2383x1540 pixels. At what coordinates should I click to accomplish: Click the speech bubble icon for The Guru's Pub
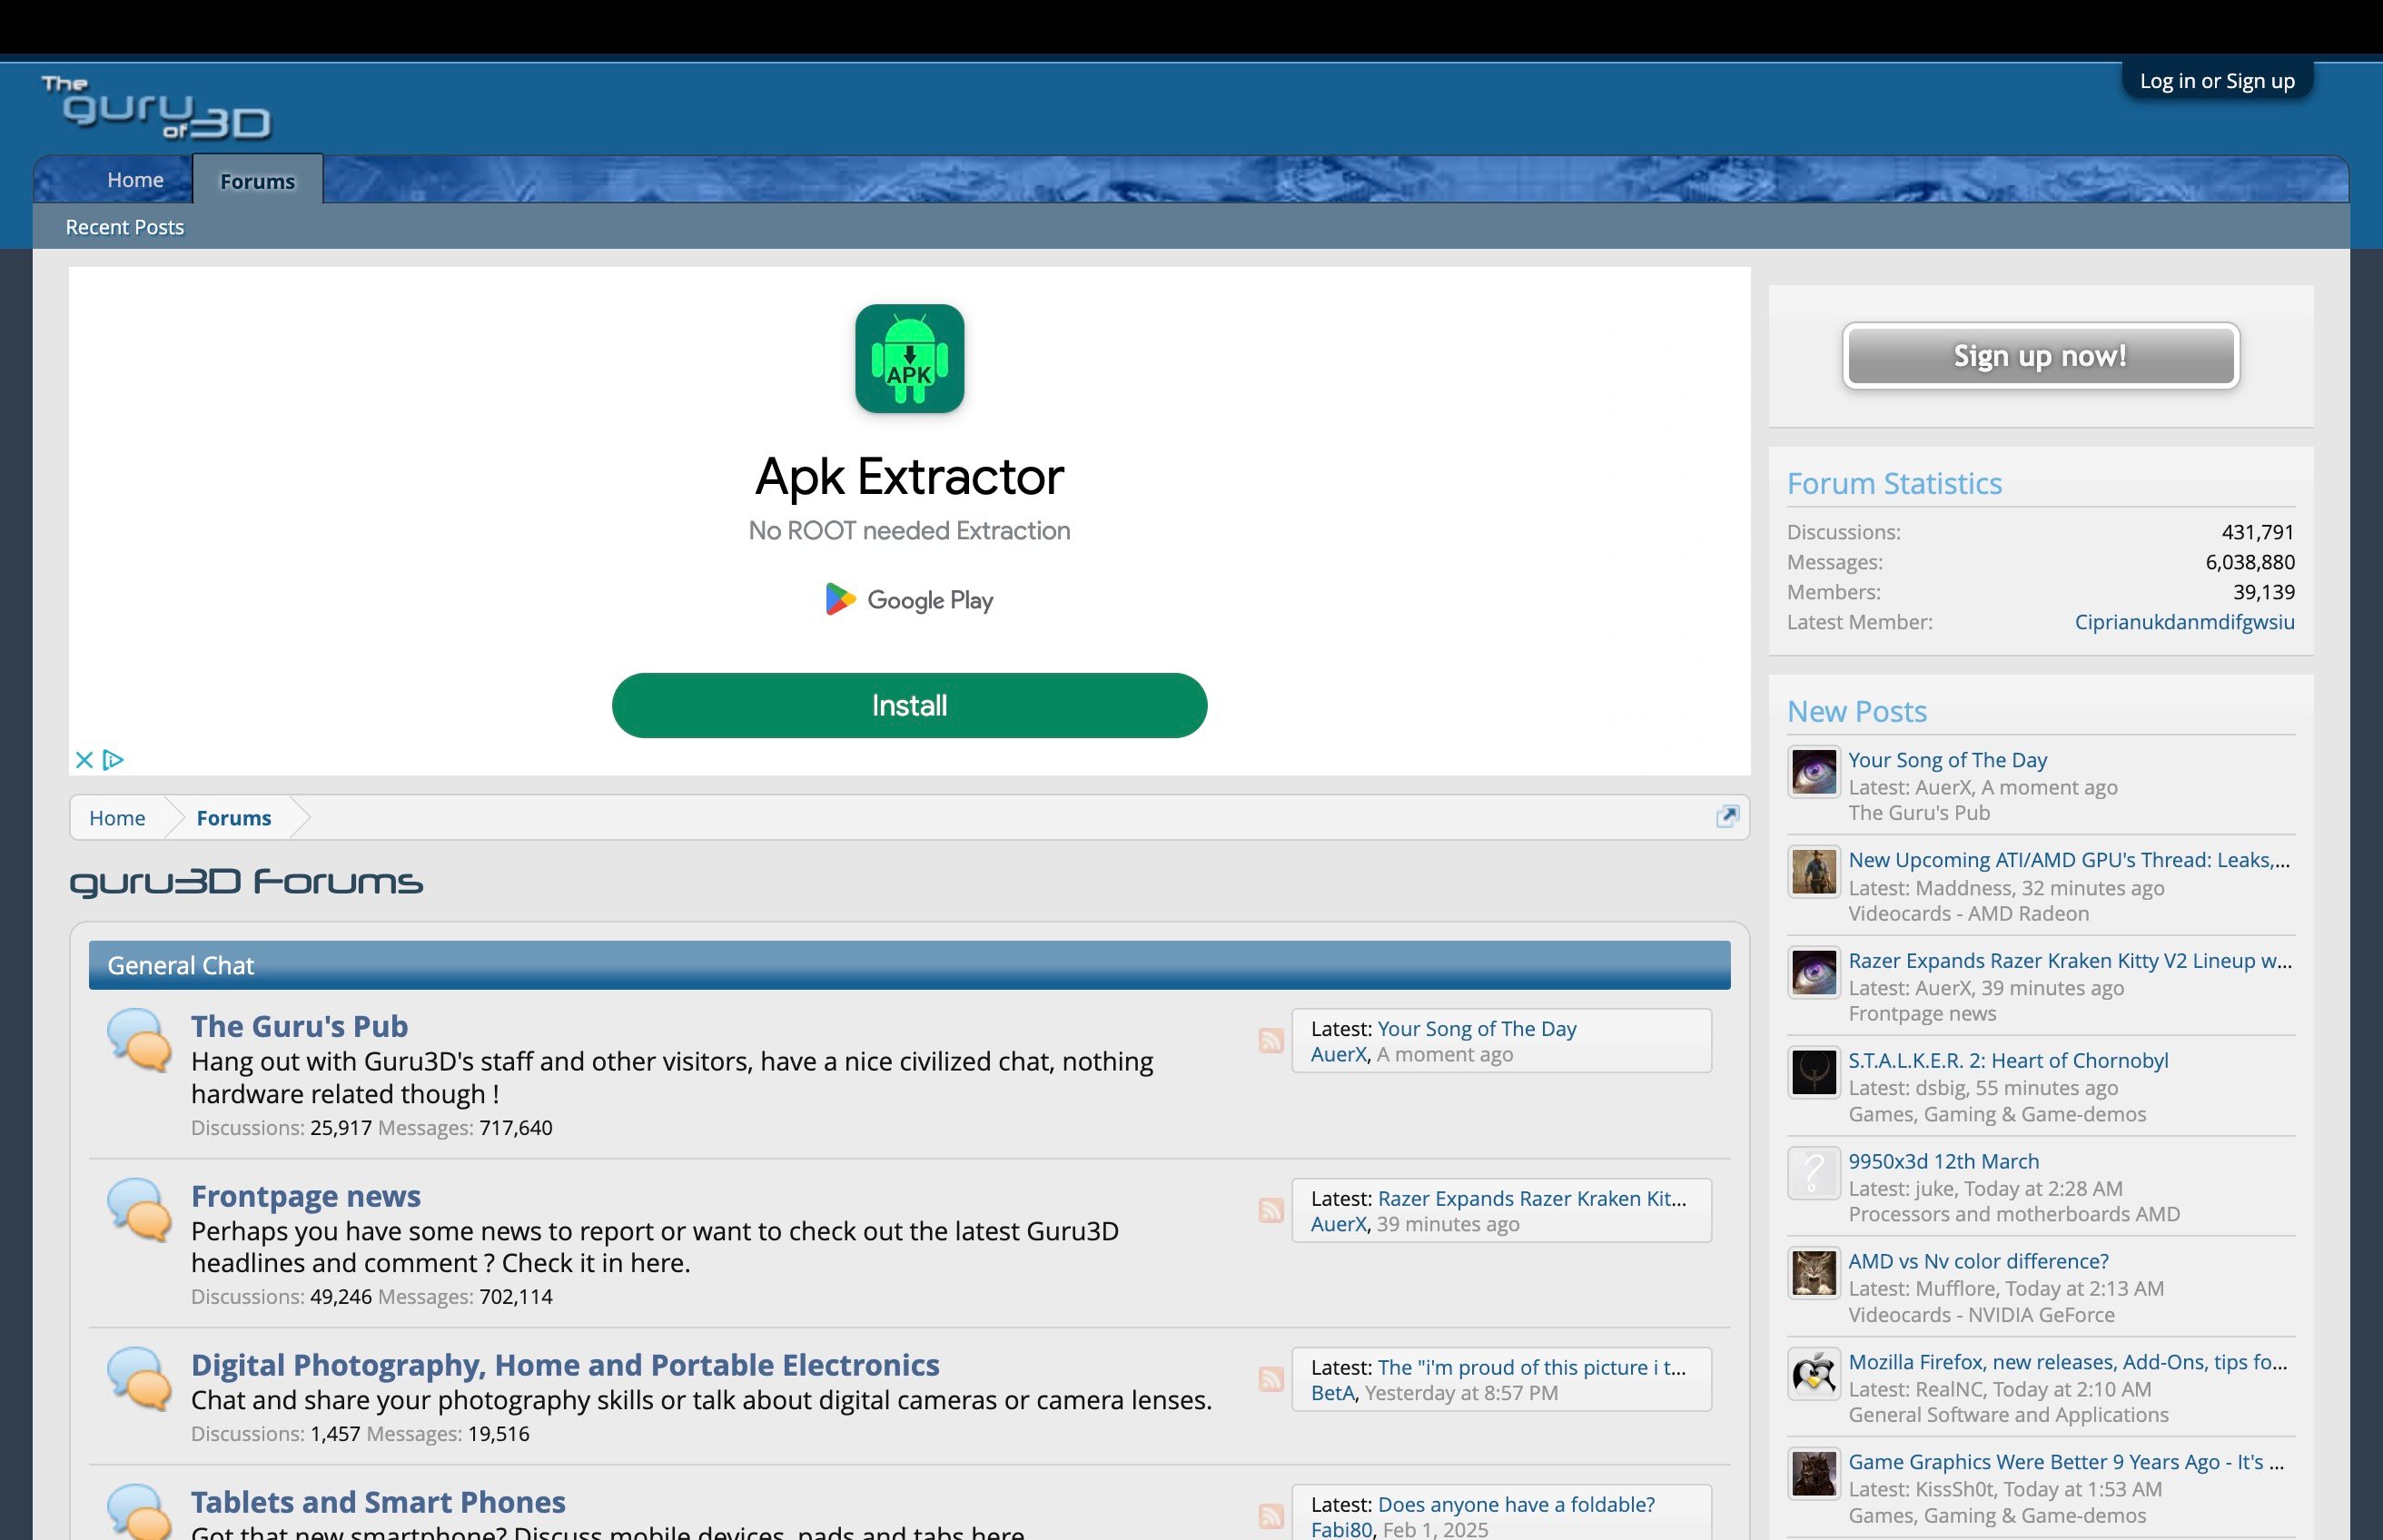click(139, 1040)
